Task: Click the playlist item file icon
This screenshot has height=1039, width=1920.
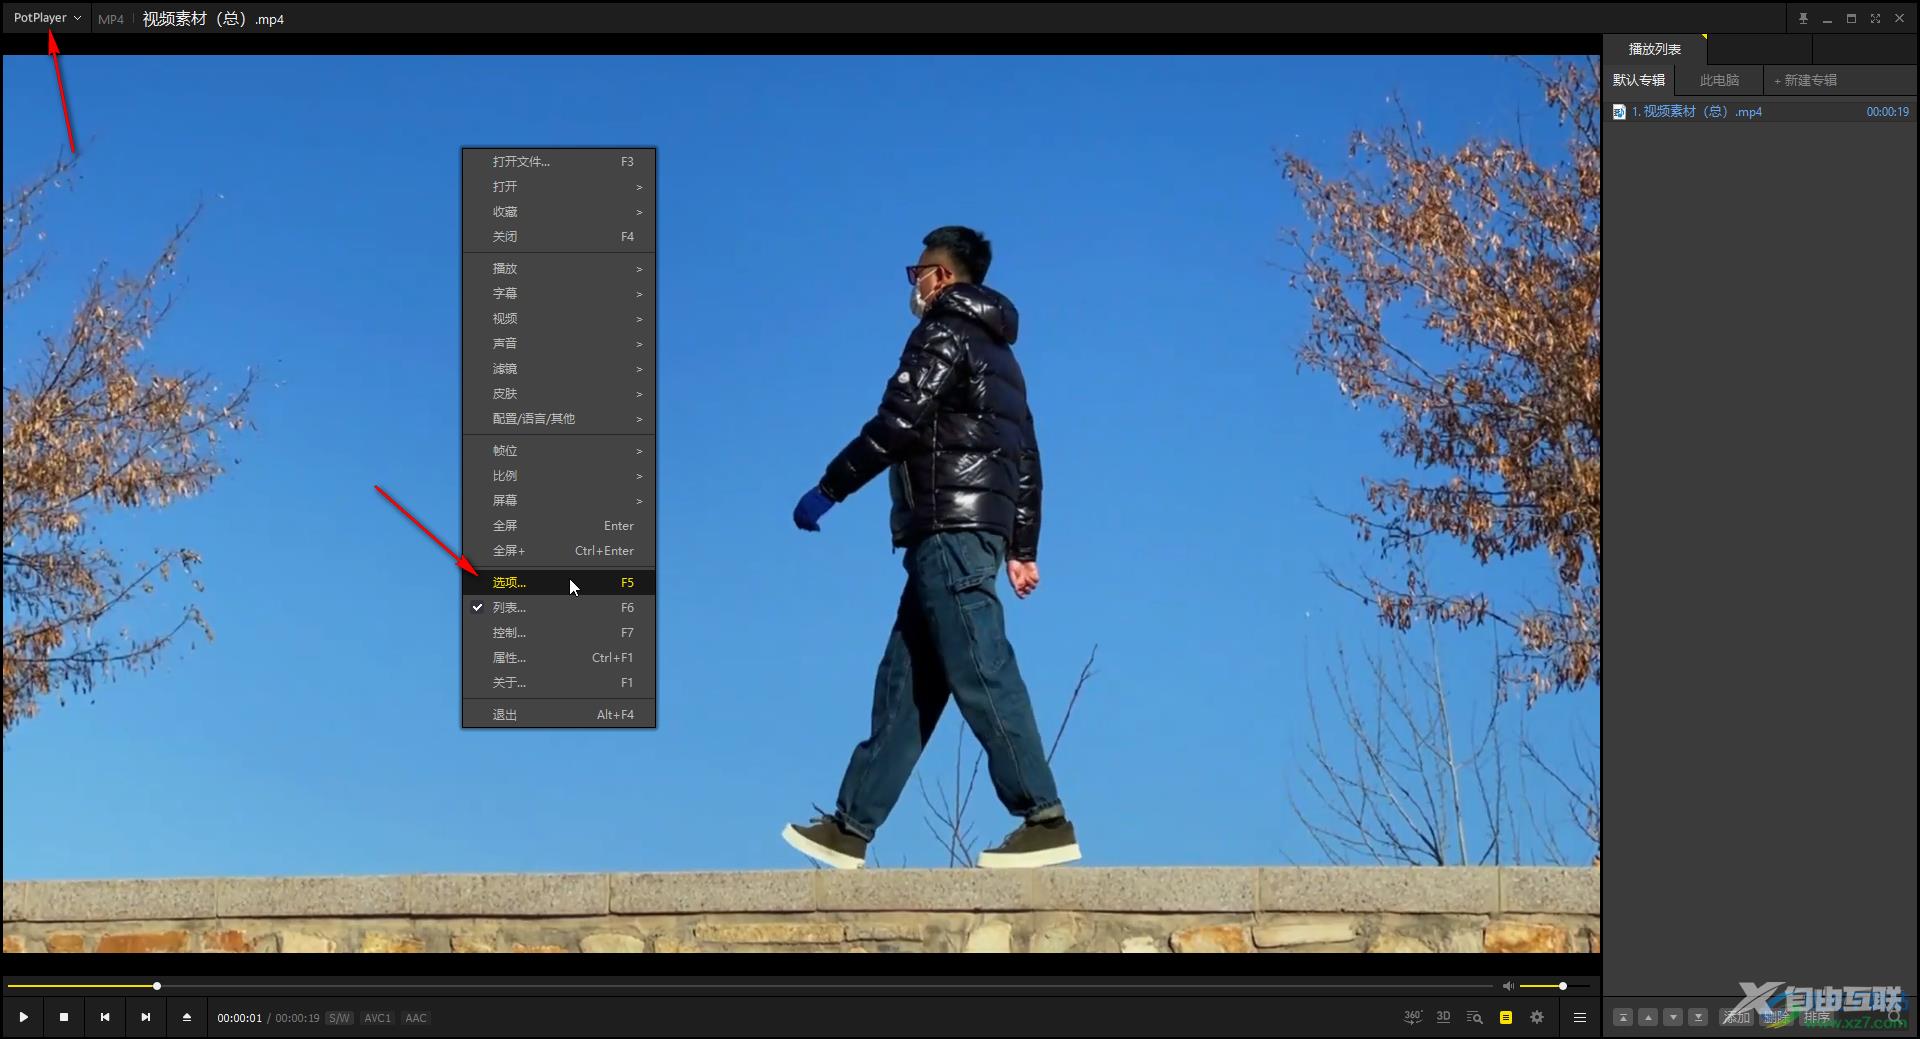Action: (1619, 112)
